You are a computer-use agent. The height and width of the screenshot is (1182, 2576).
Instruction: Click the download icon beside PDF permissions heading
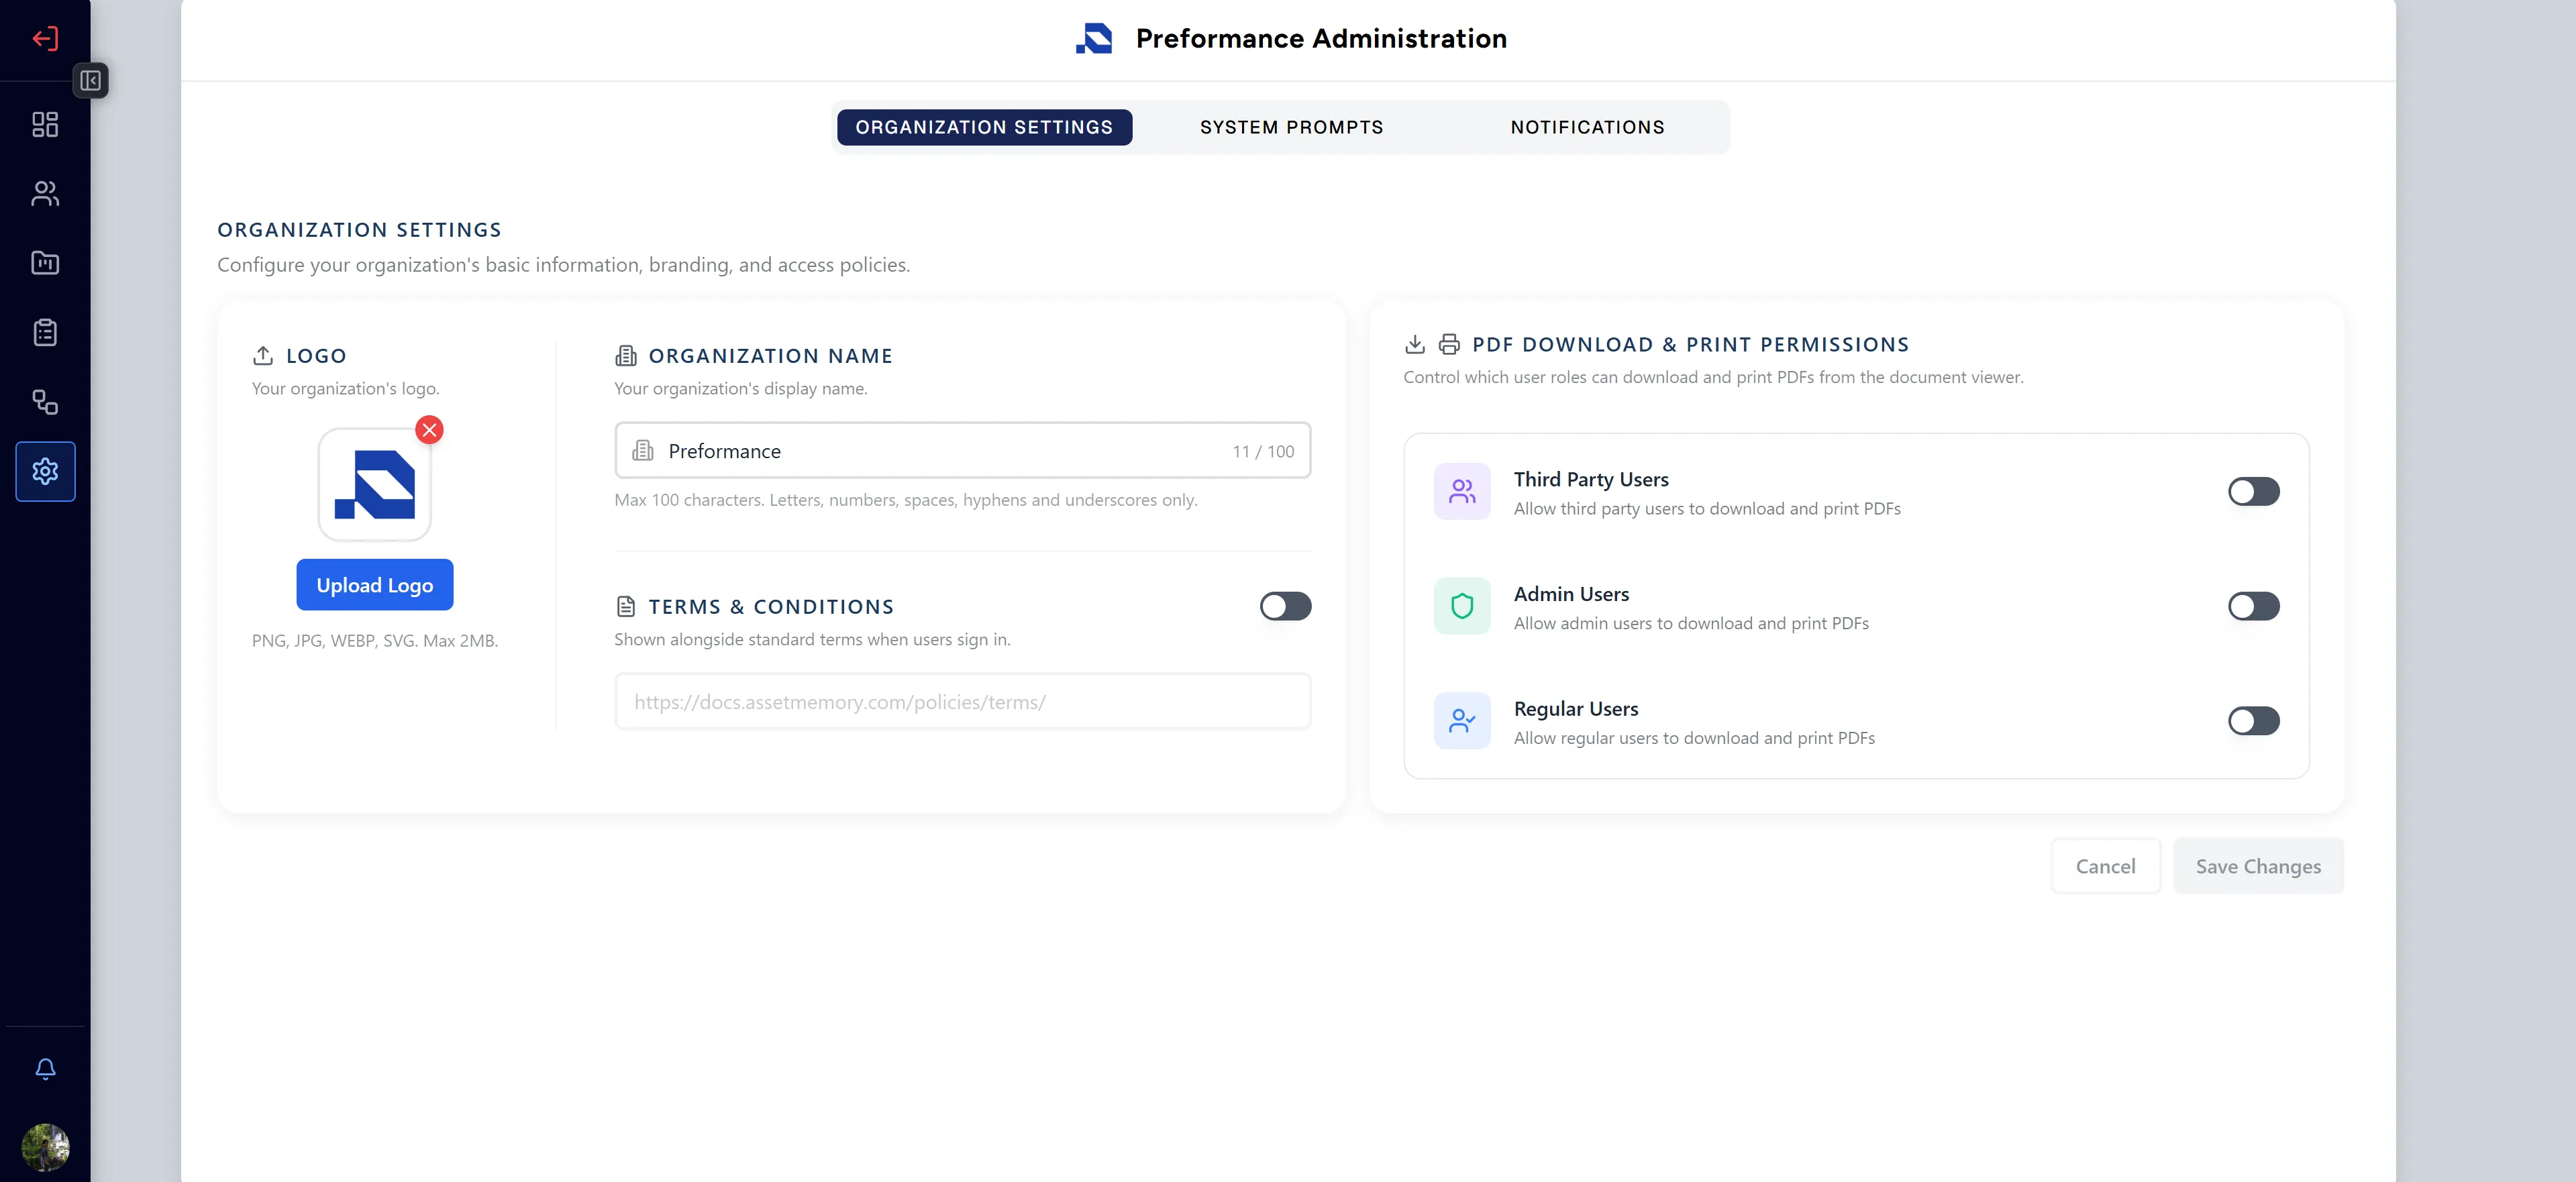point(1415,345)
